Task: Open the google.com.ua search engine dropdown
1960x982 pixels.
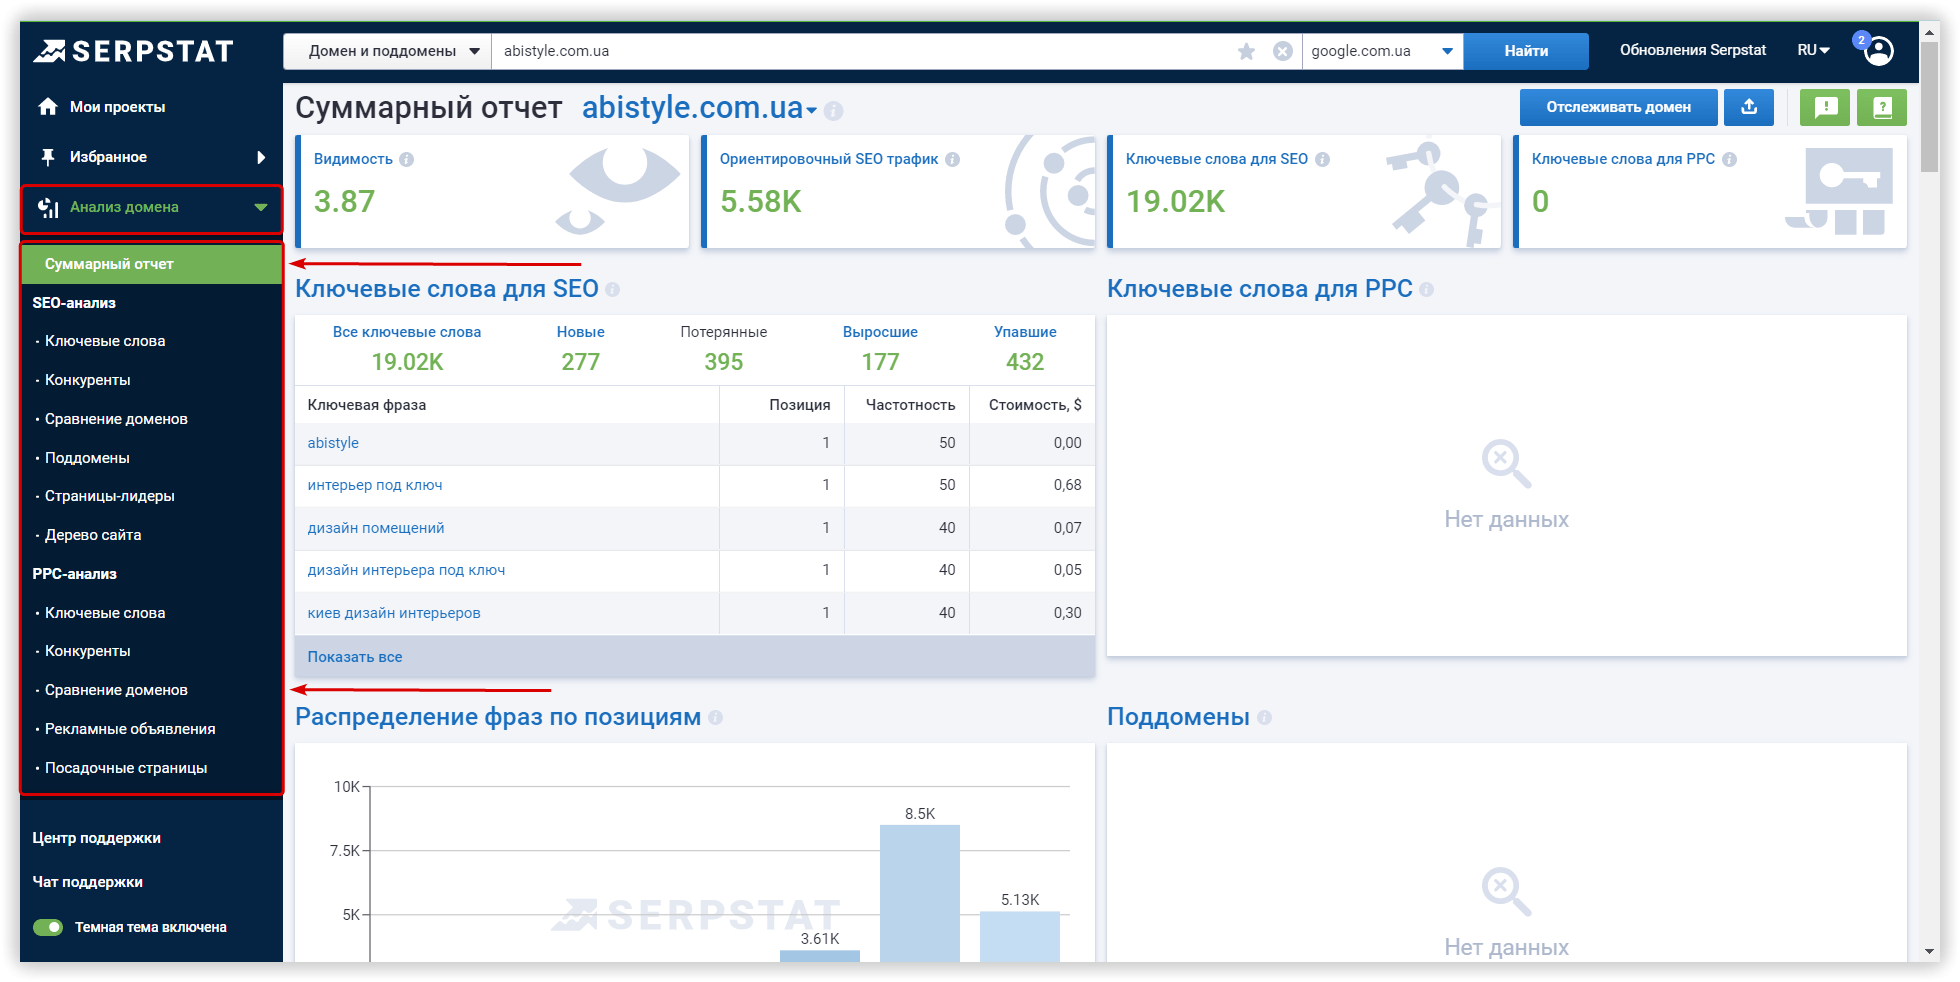Action: [1381, 51]
